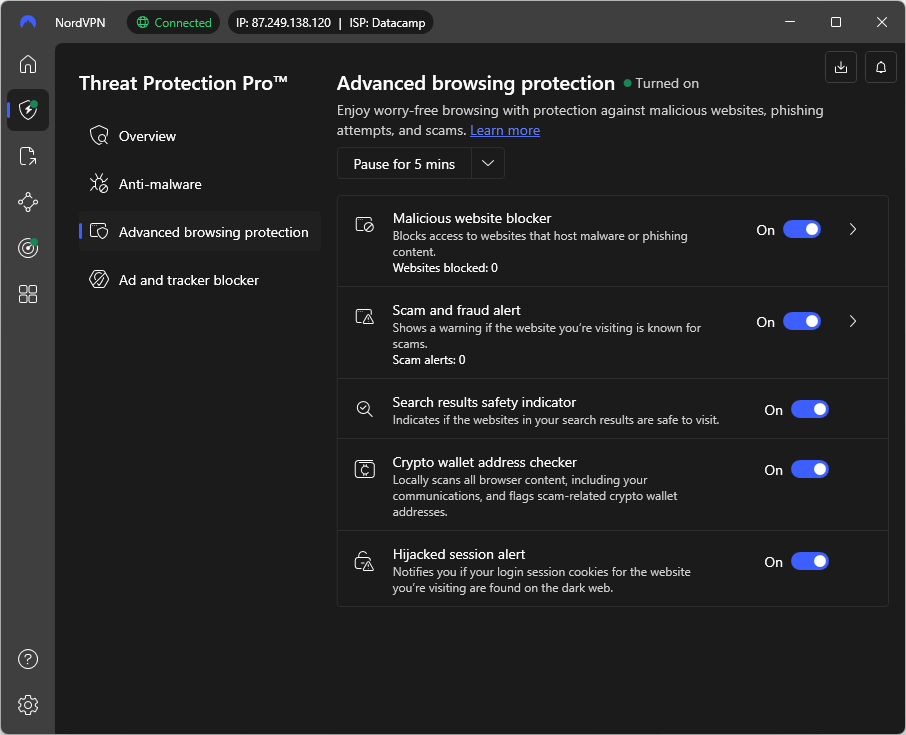
Task: Open the Overview section
Action: click(x=199, y=136)
